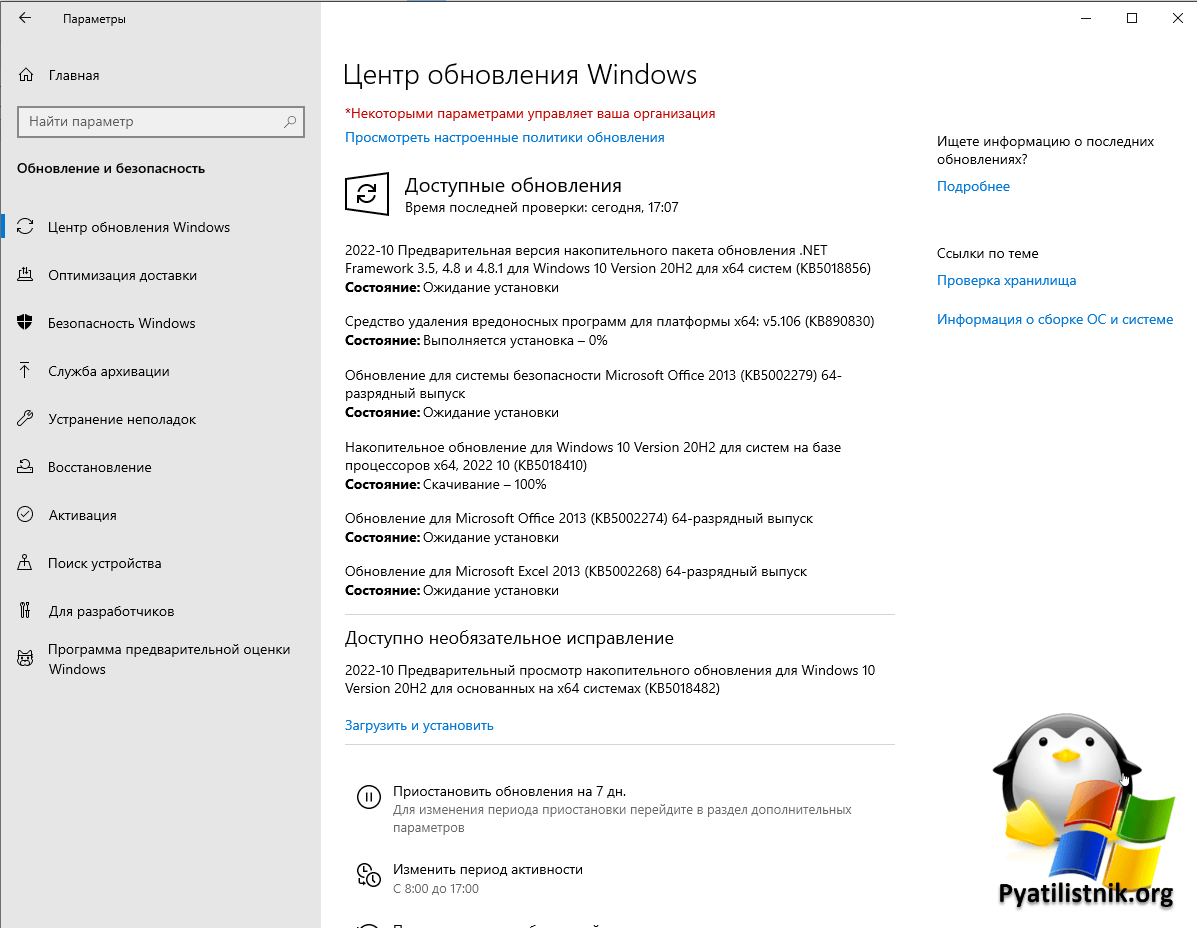Open Центр обновления Windows section
Image resolution: width=1197 pixels, height=928 pixels.
(139, 227)
